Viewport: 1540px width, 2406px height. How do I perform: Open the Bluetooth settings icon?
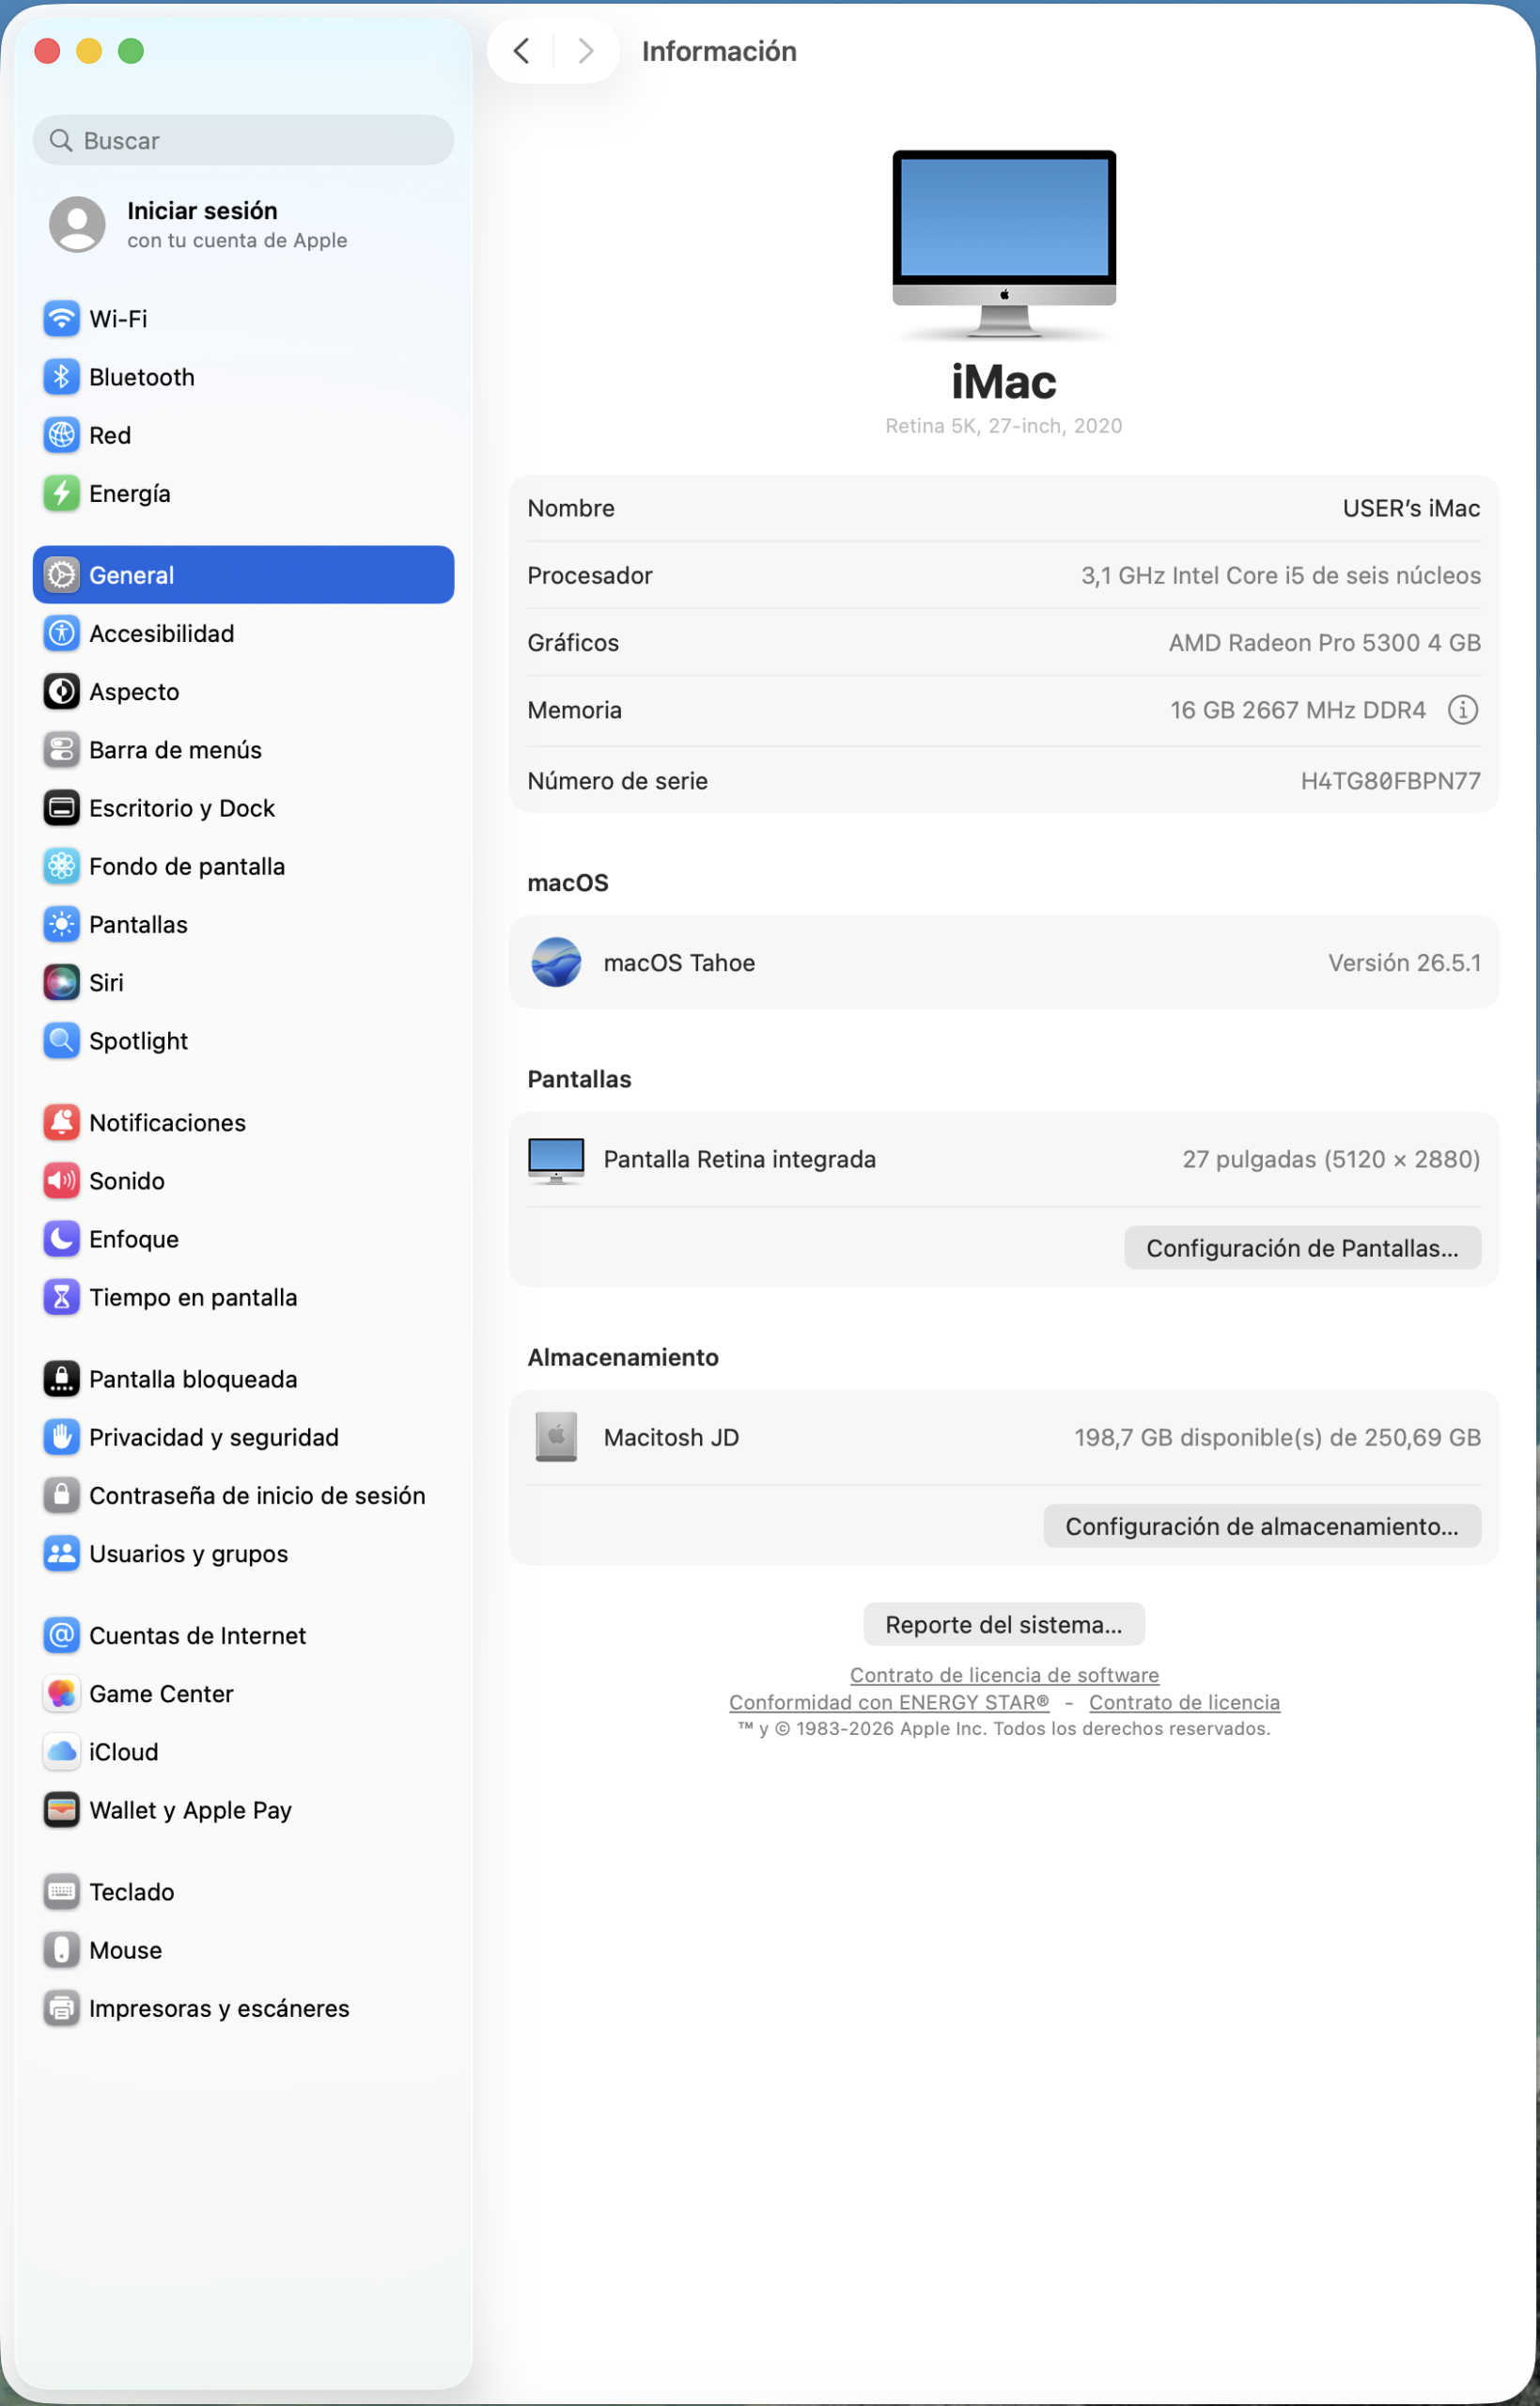[61, 377]
